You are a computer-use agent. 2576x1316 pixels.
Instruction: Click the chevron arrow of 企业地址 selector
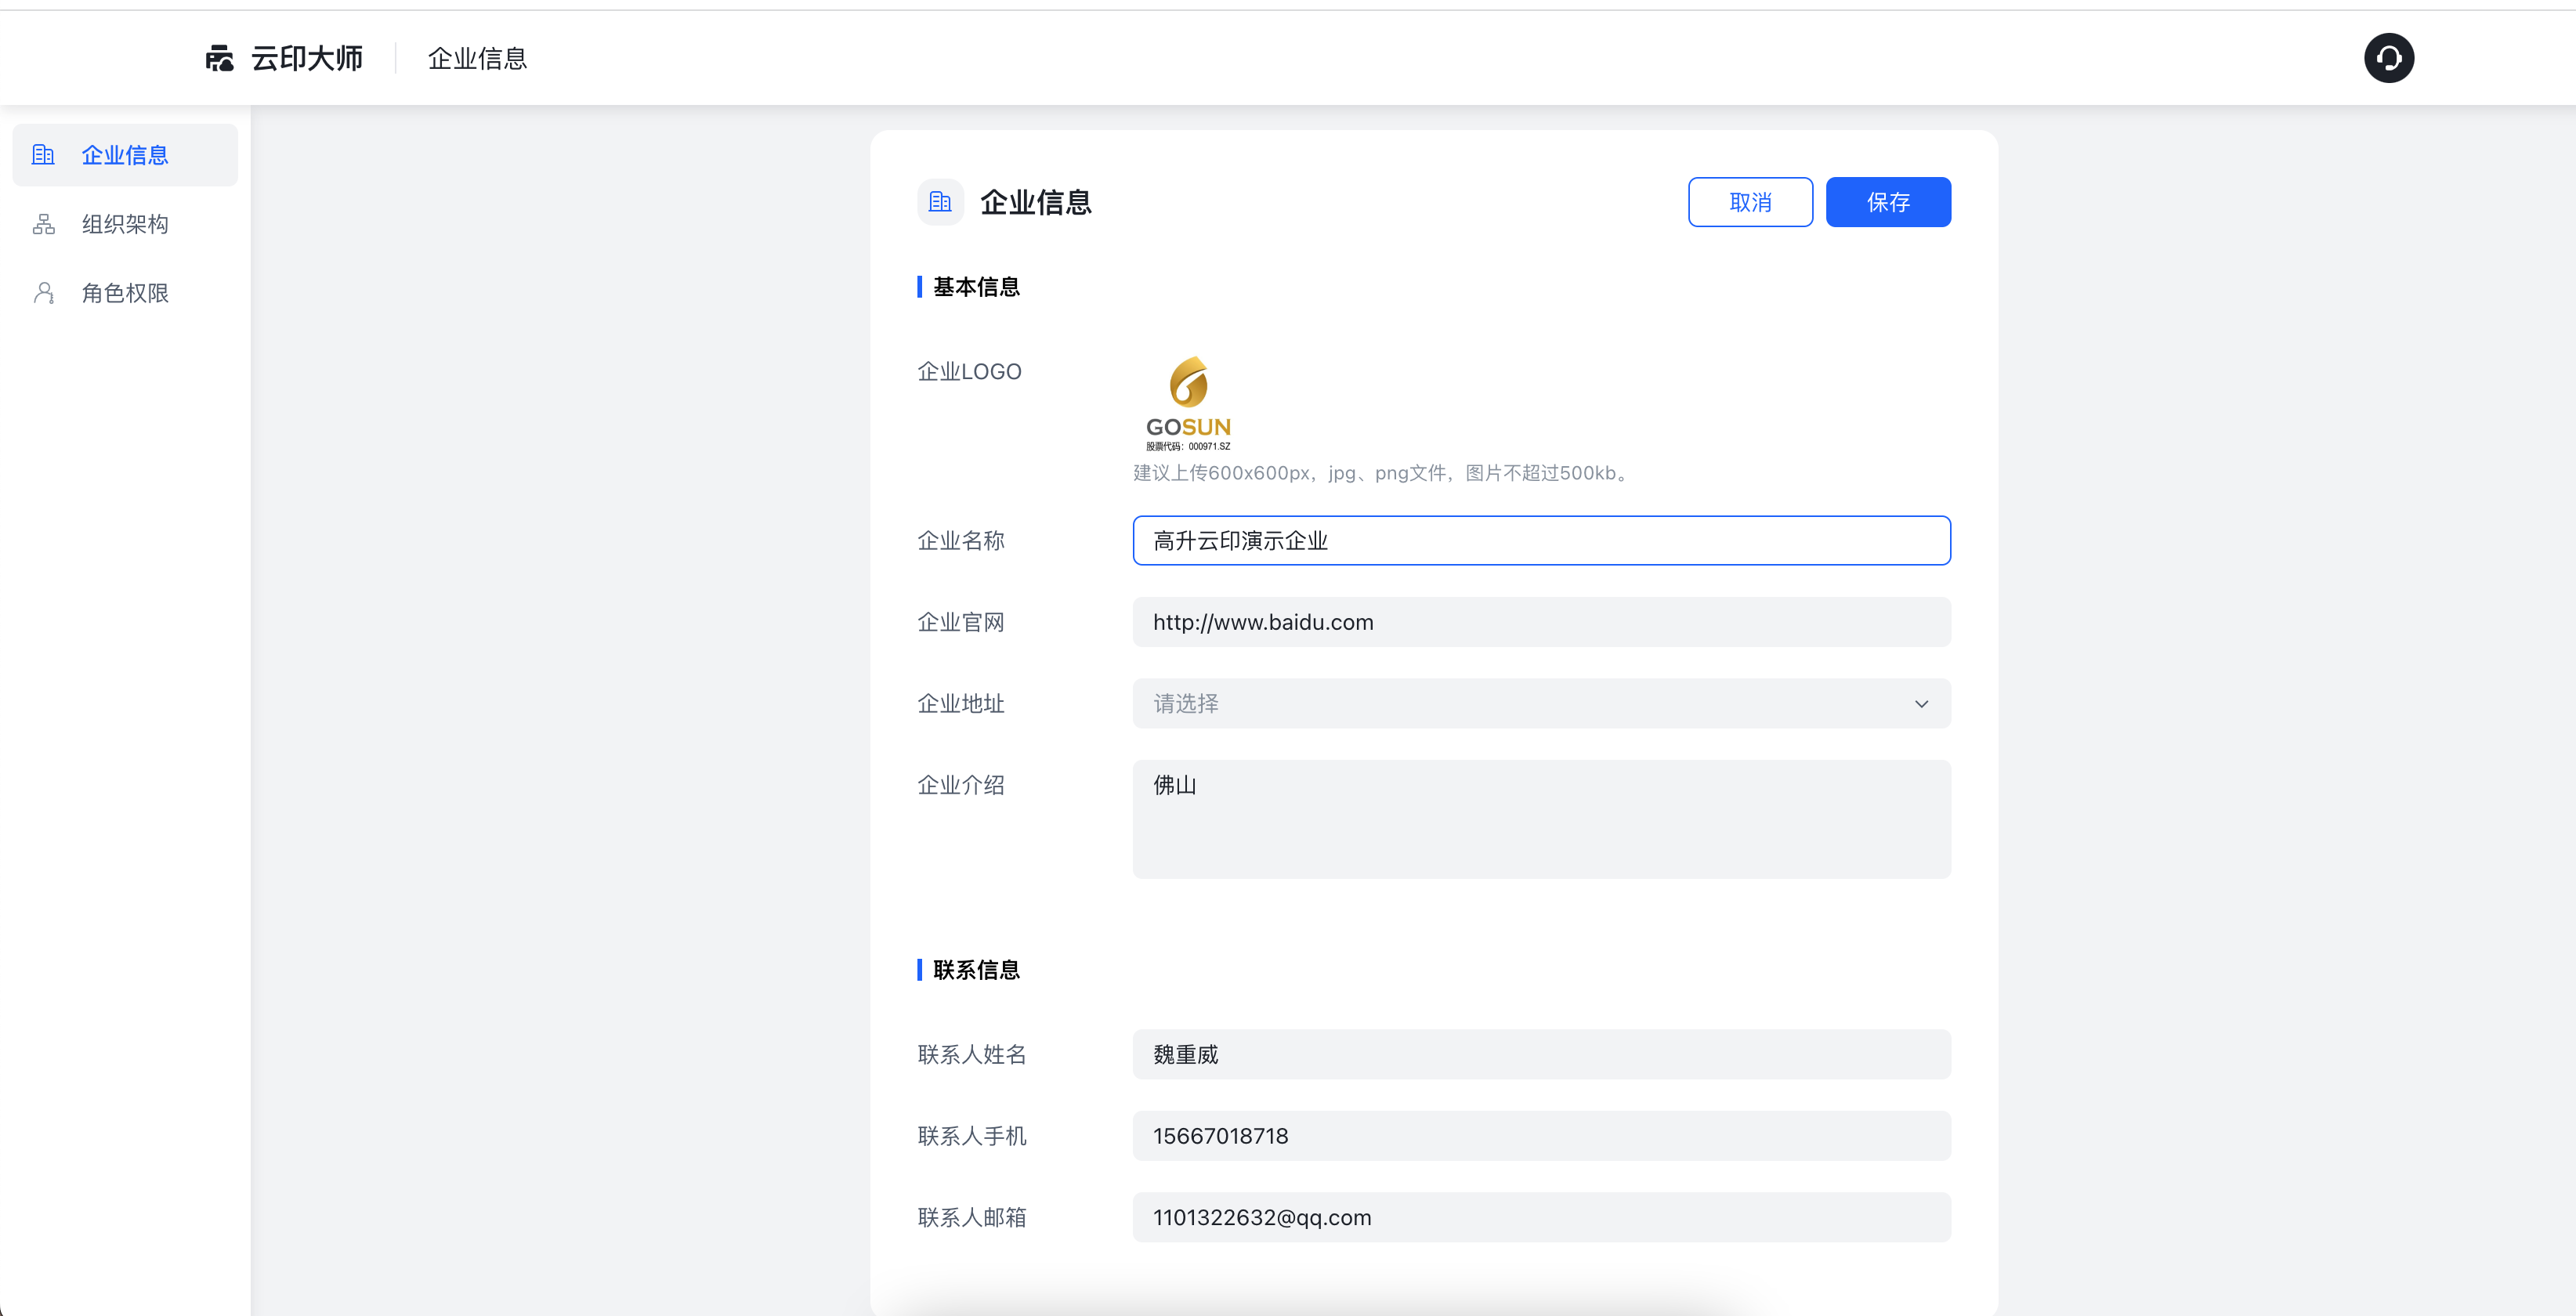click(1921, 704)
